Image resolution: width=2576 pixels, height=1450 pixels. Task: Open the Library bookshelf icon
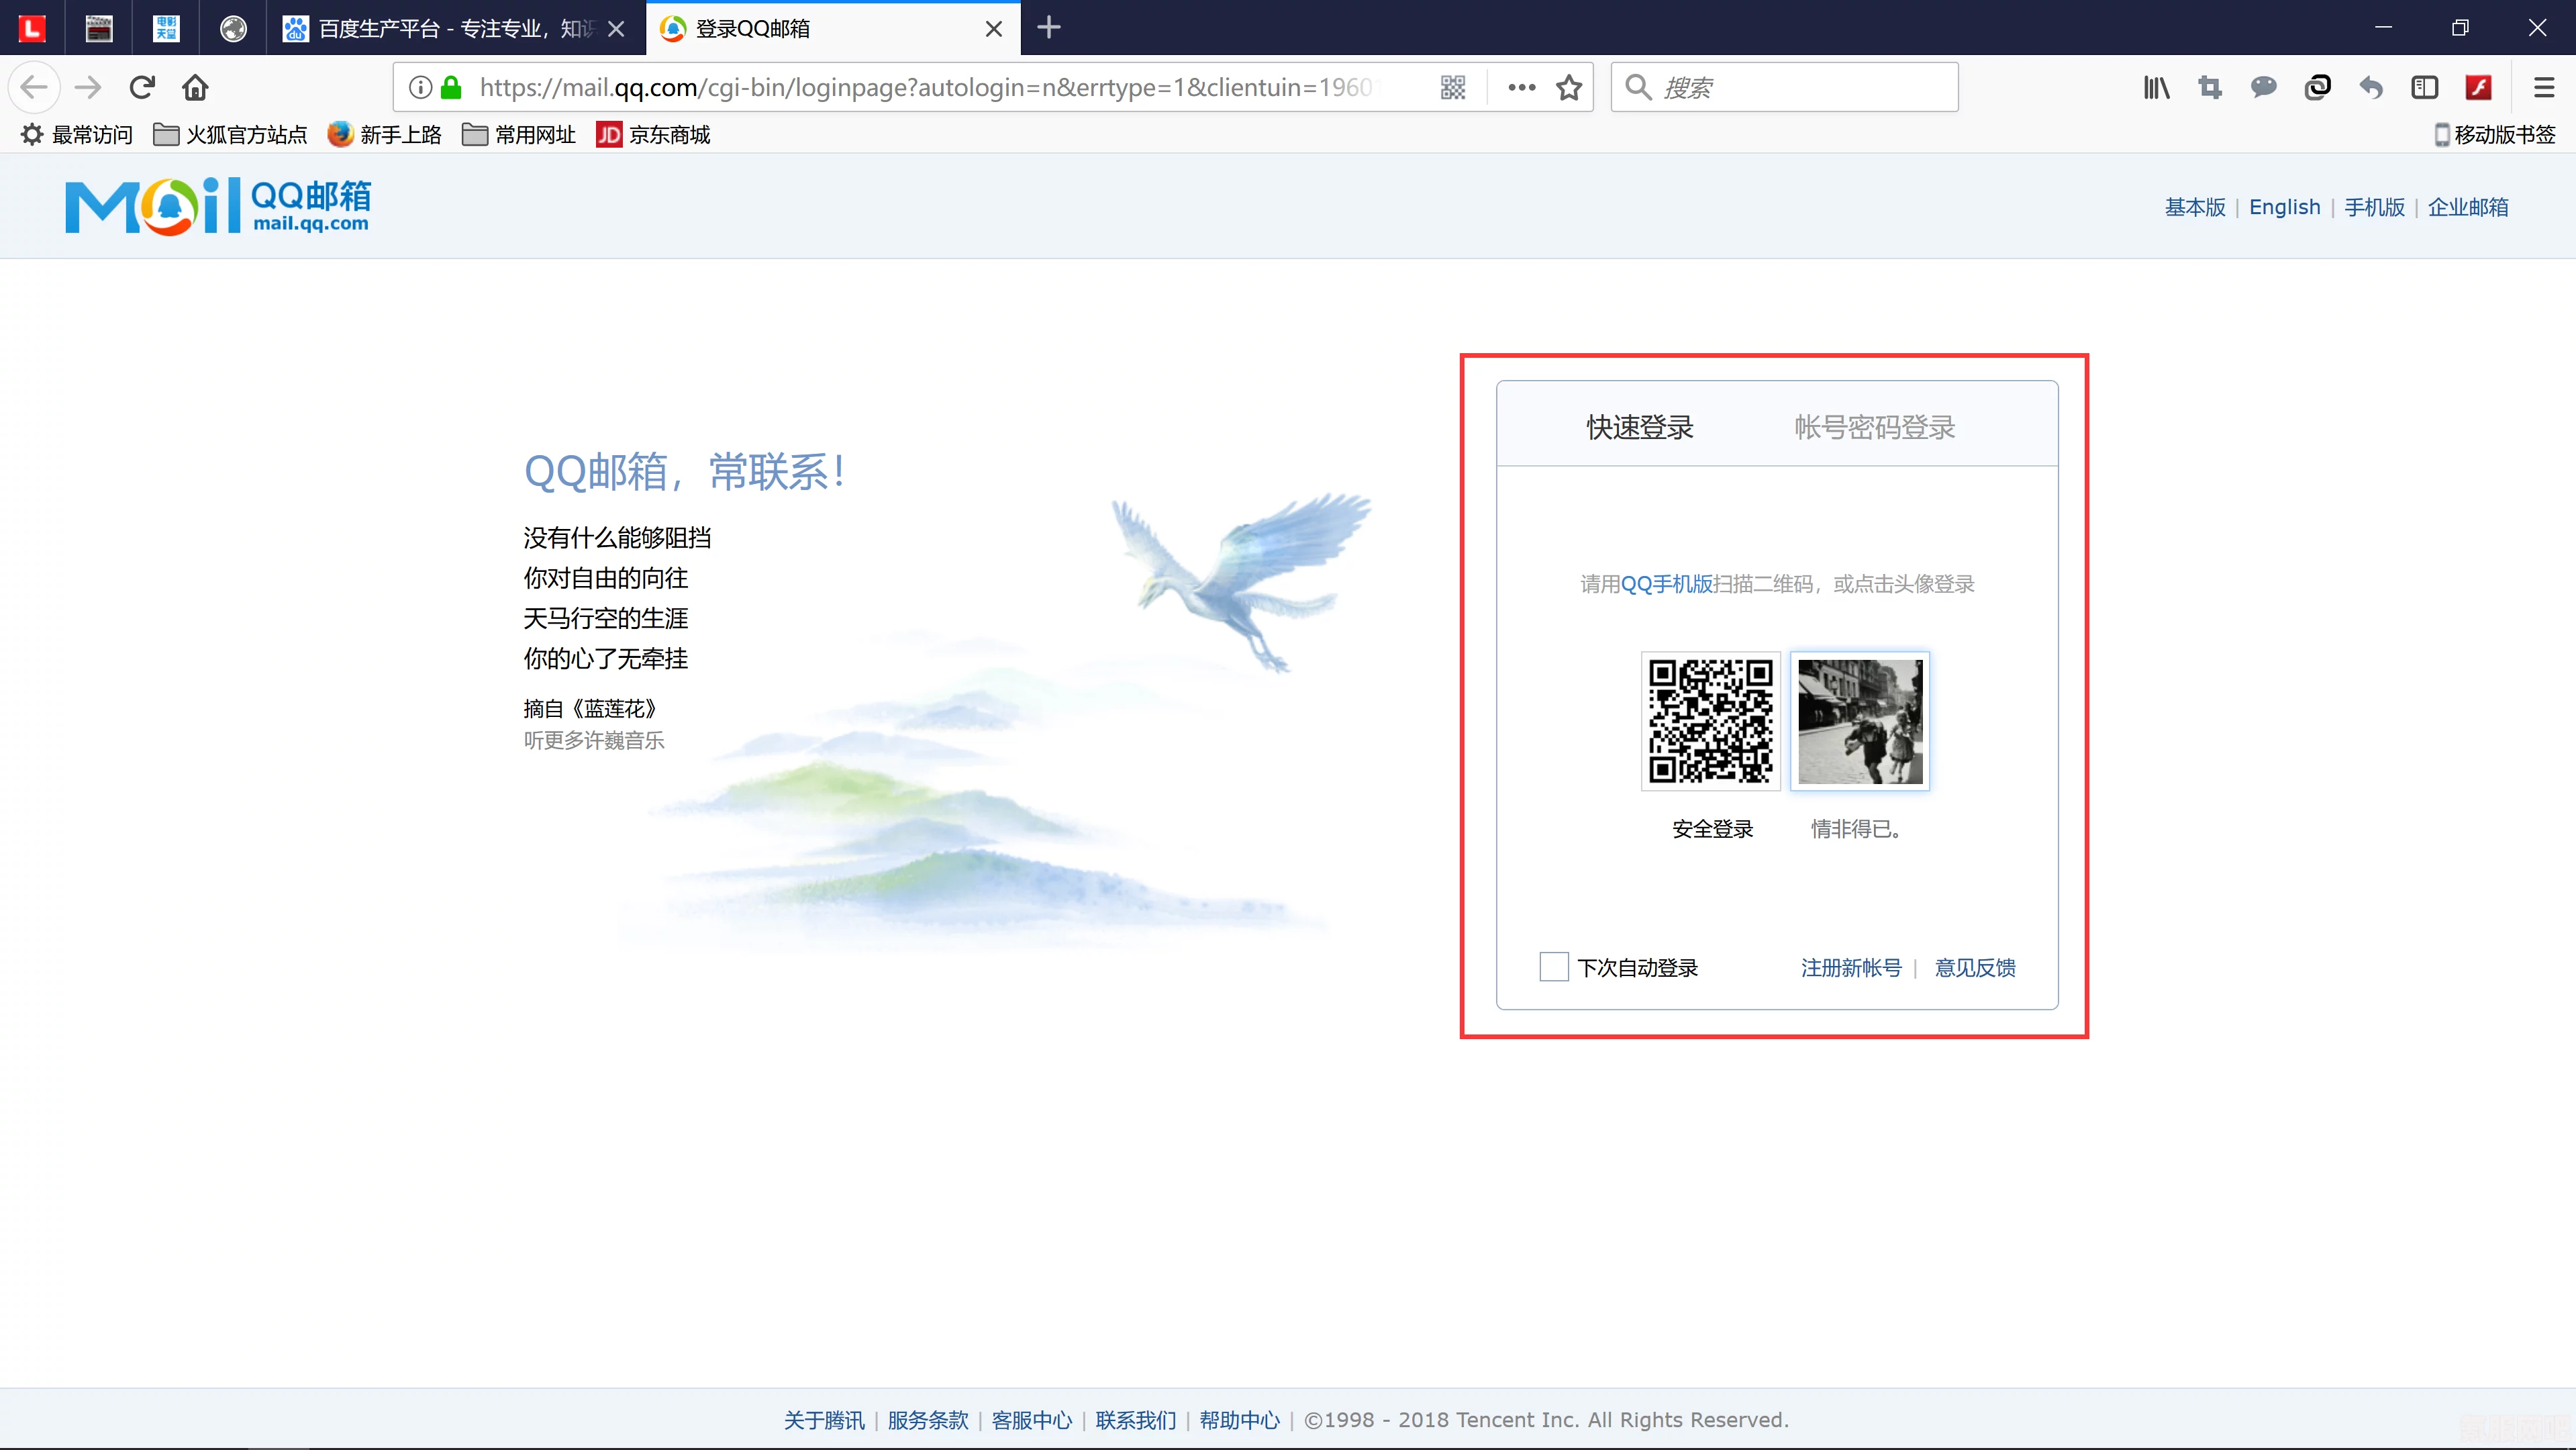pos(2156,88)
